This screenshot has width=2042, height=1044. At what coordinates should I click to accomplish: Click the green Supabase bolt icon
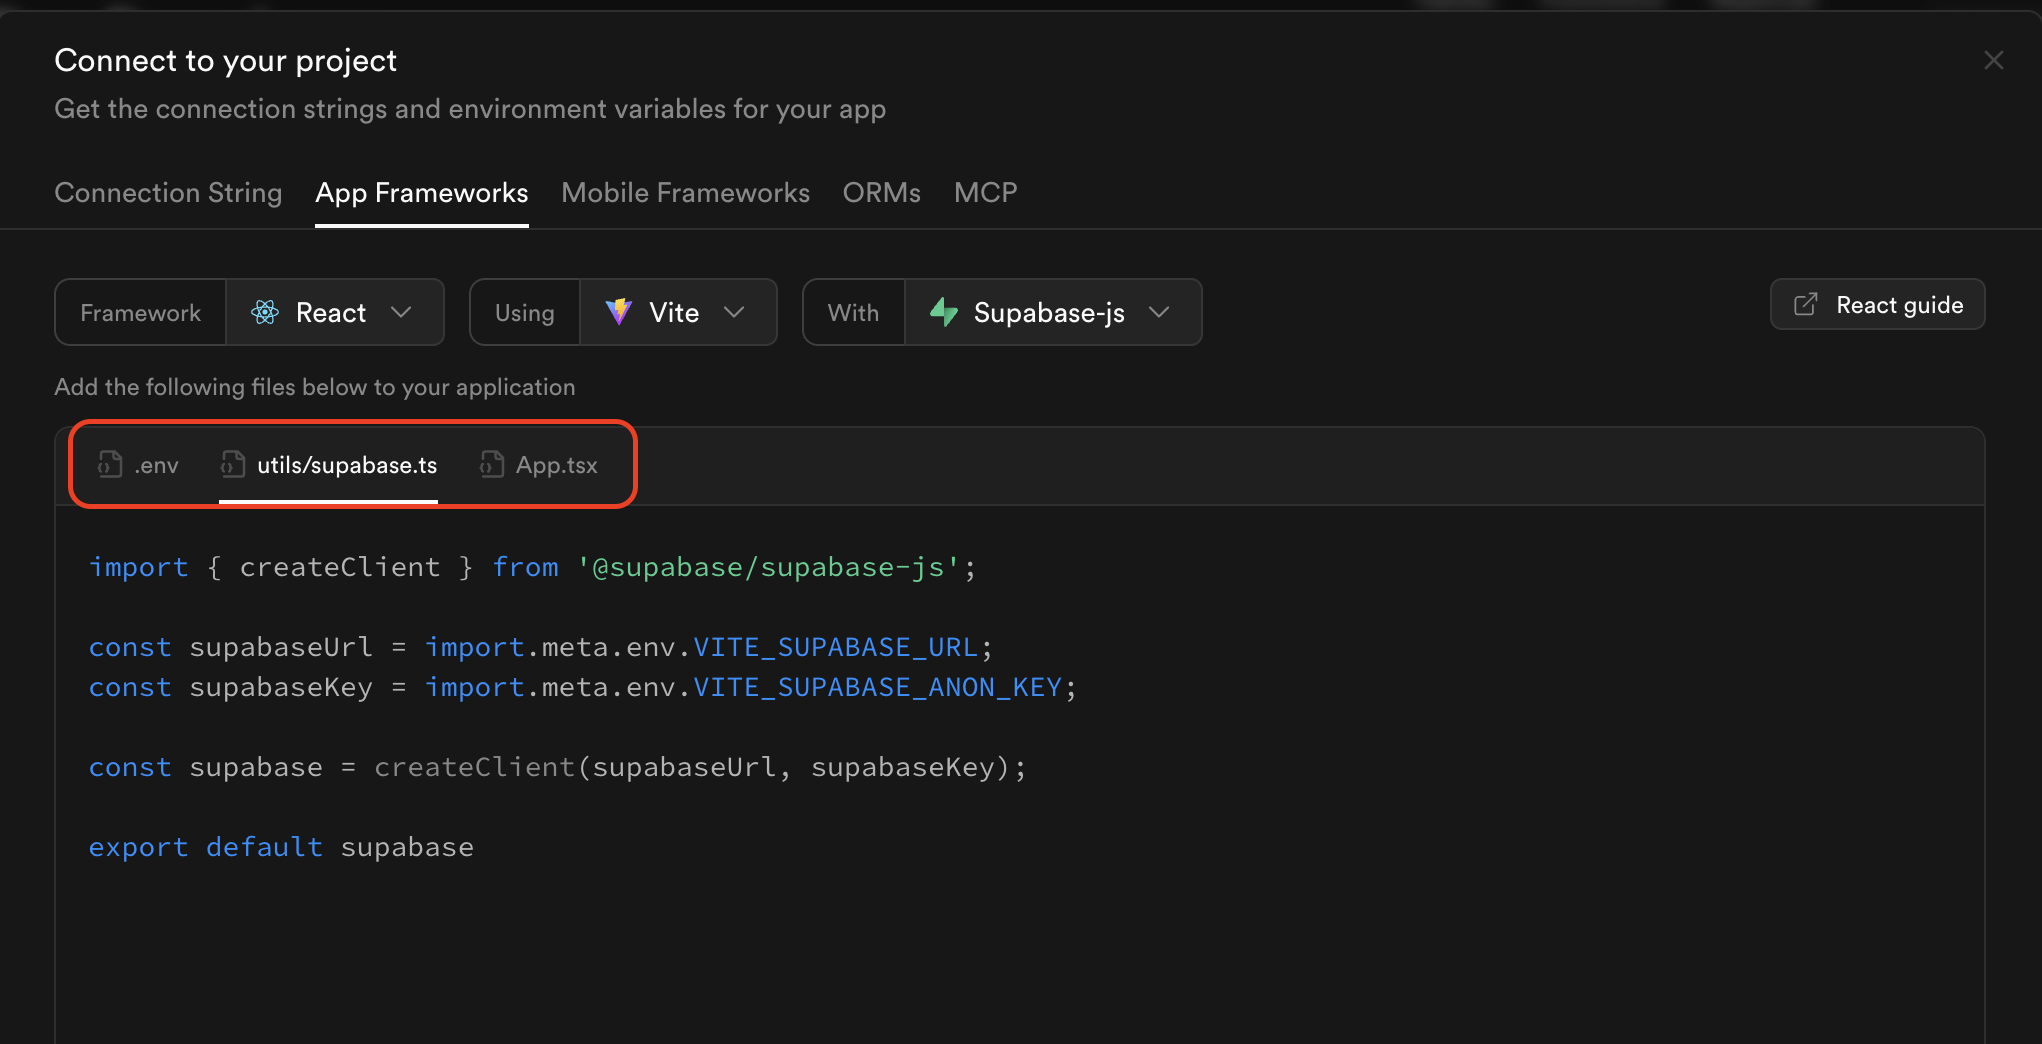point(943,312)
